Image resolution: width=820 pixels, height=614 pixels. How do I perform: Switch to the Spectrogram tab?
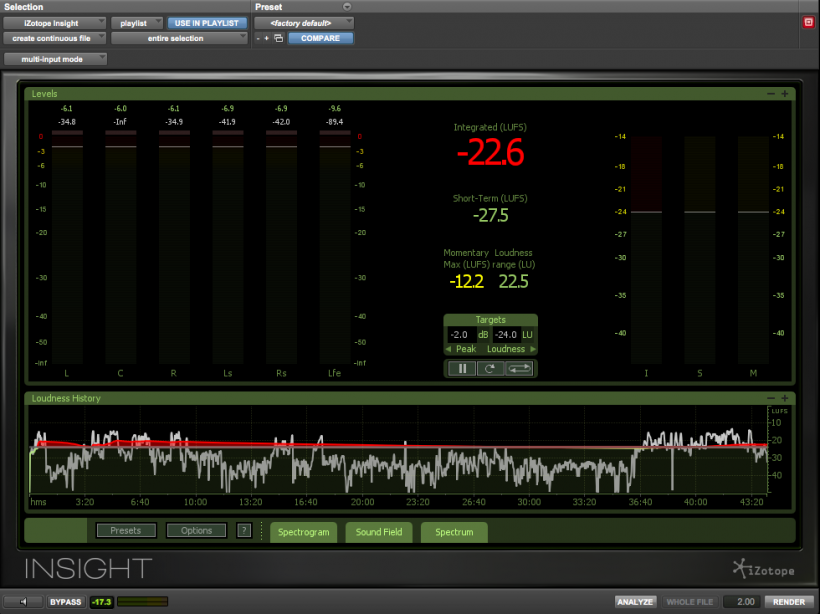tap(303, 532)
